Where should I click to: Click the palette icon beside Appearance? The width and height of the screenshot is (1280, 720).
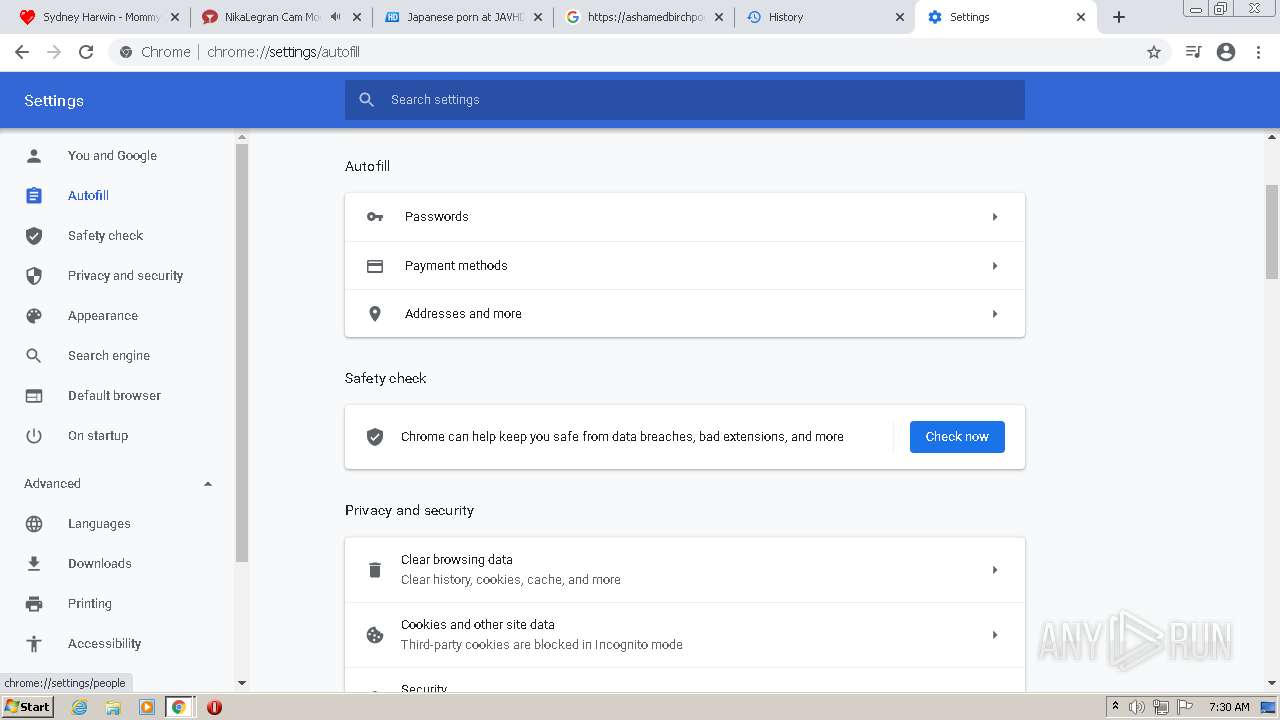[34, 316]
